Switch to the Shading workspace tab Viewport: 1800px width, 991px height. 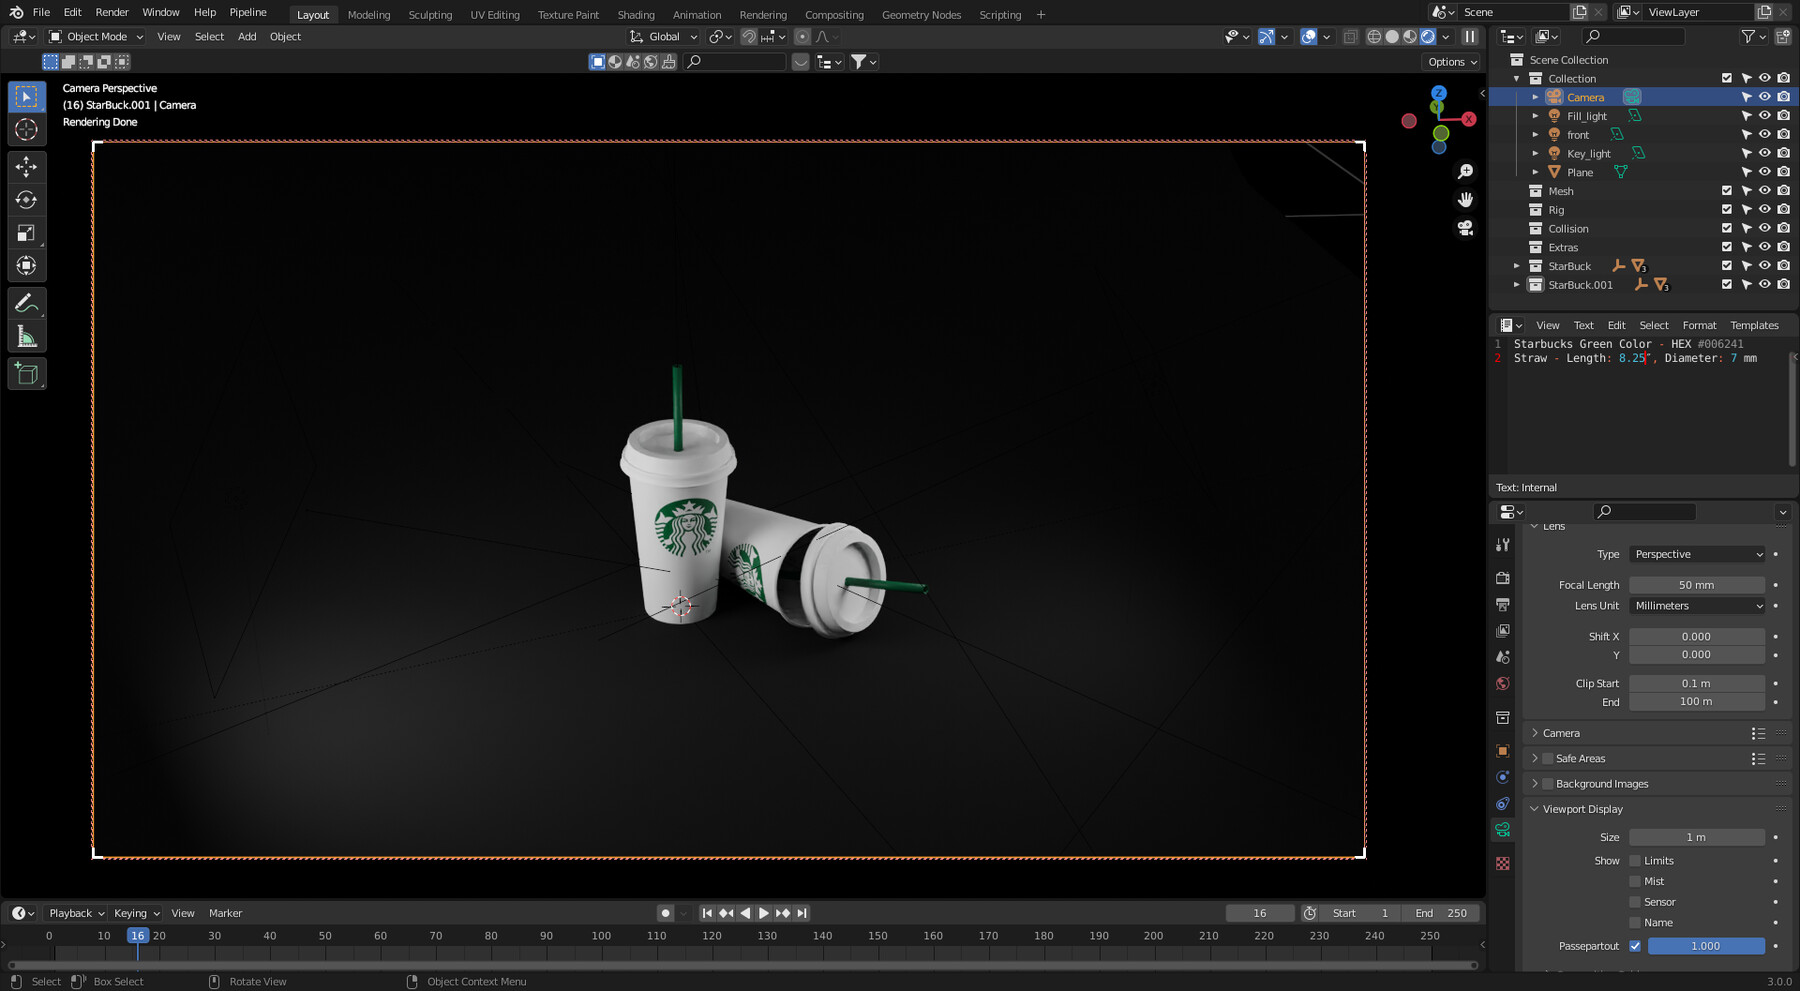636,14
